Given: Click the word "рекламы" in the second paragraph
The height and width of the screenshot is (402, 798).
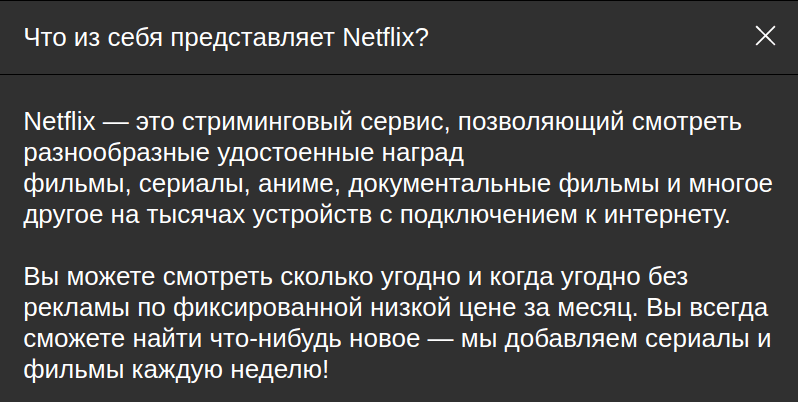Looking at the screenshot, I should pyautogui.click(x=68, y=307).
